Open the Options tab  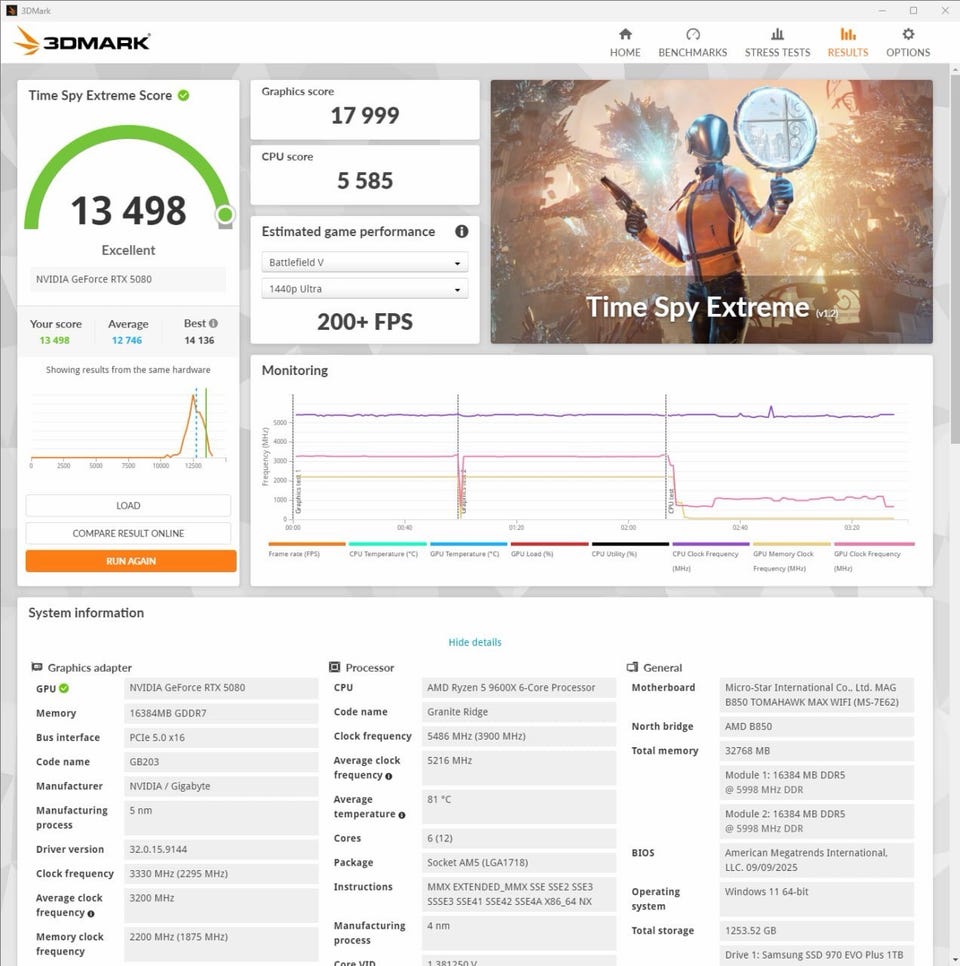[x=908, y=43]
